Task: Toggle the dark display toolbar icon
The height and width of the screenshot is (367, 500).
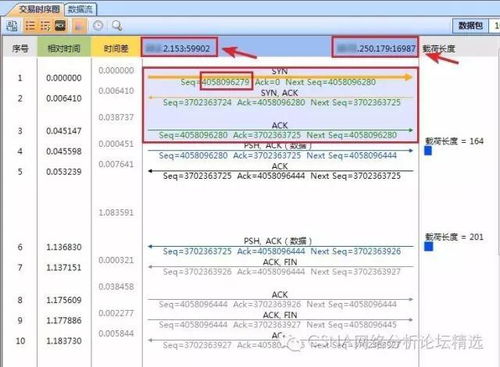Action: coord(60,26)
